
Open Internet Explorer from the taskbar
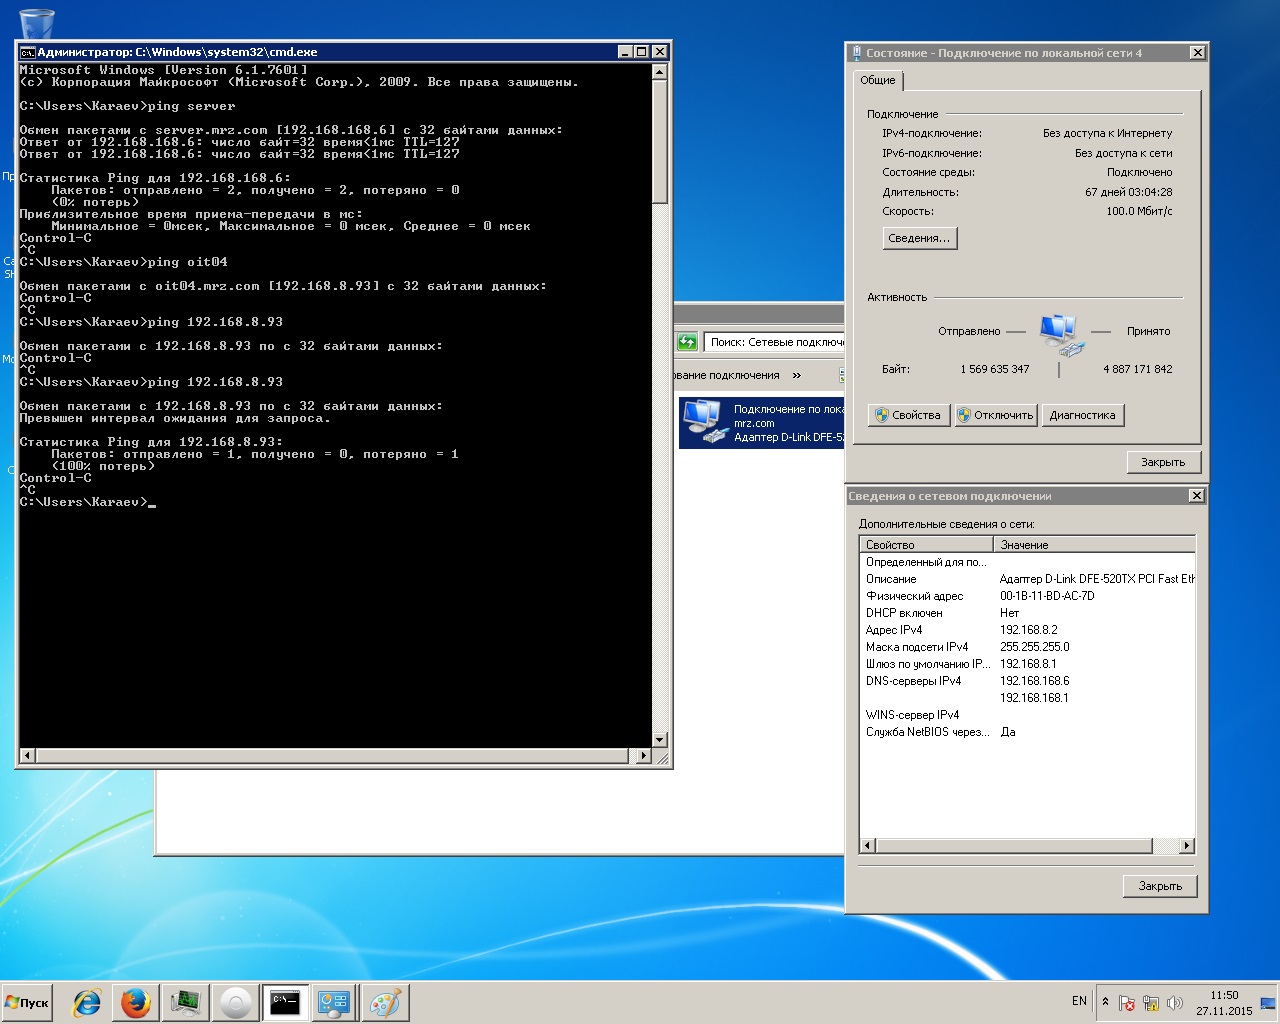(x=87, y=1002)
